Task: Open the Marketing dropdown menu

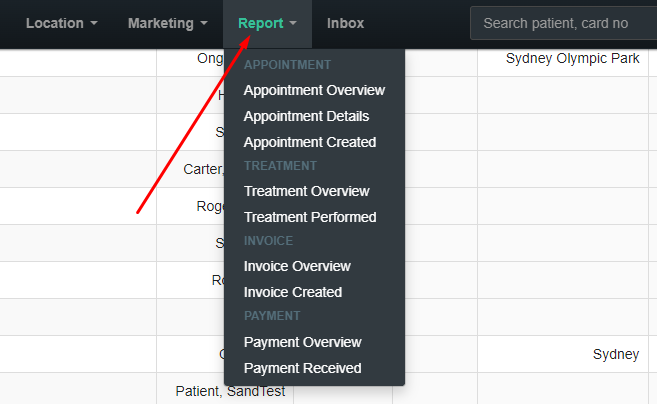Action: [x=168, y=23]
